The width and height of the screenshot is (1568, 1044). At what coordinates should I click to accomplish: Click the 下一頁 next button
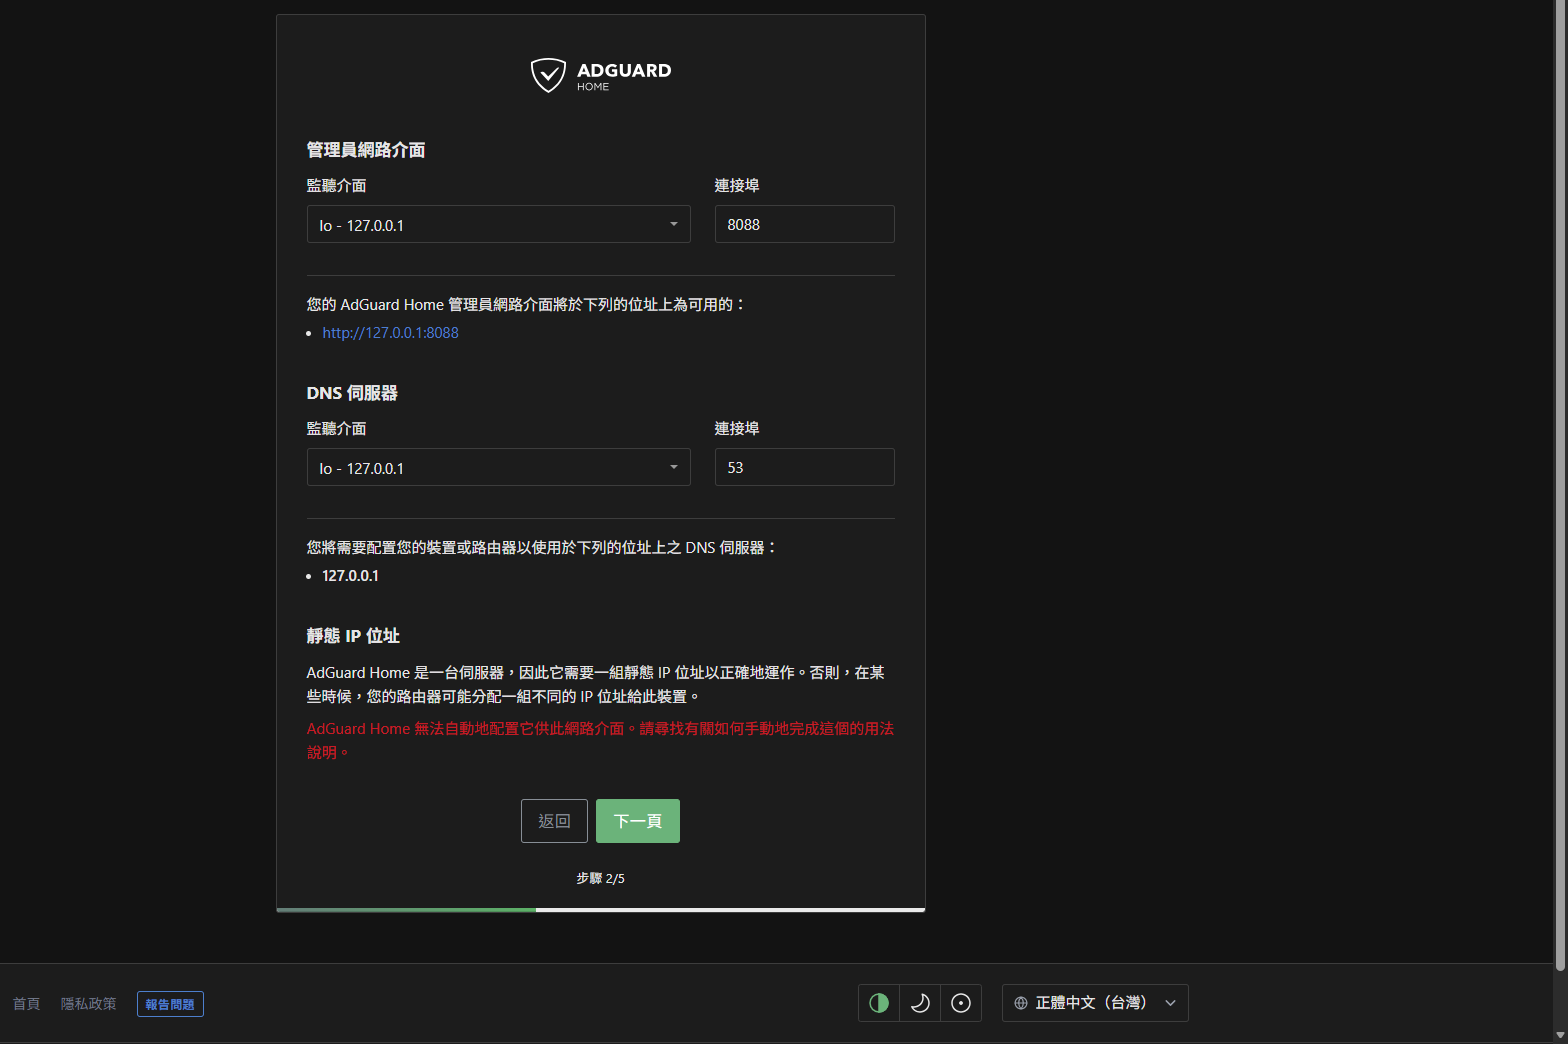(x=638, y=821)
